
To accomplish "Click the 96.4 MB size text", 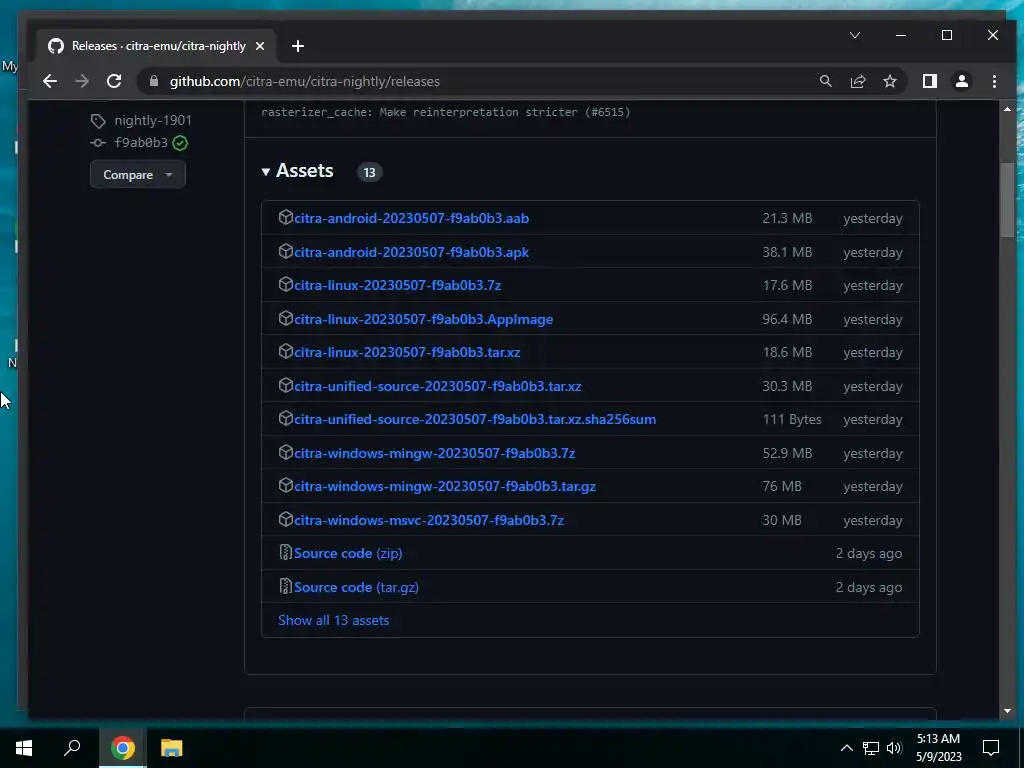I will [787, 319].
